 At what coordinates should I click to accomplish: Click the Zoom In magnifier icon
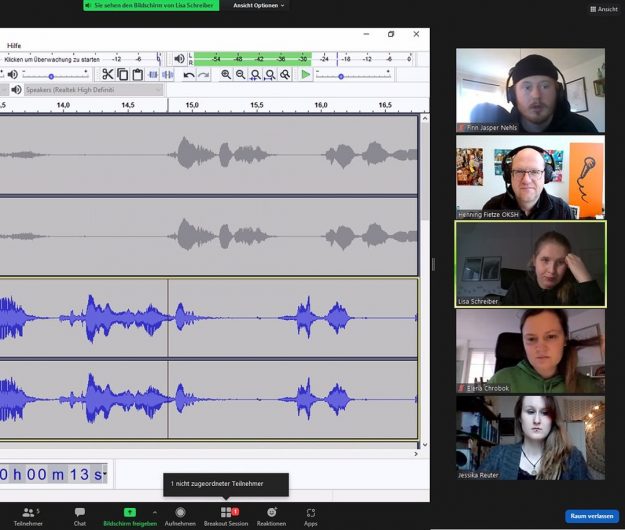[226, 75]
